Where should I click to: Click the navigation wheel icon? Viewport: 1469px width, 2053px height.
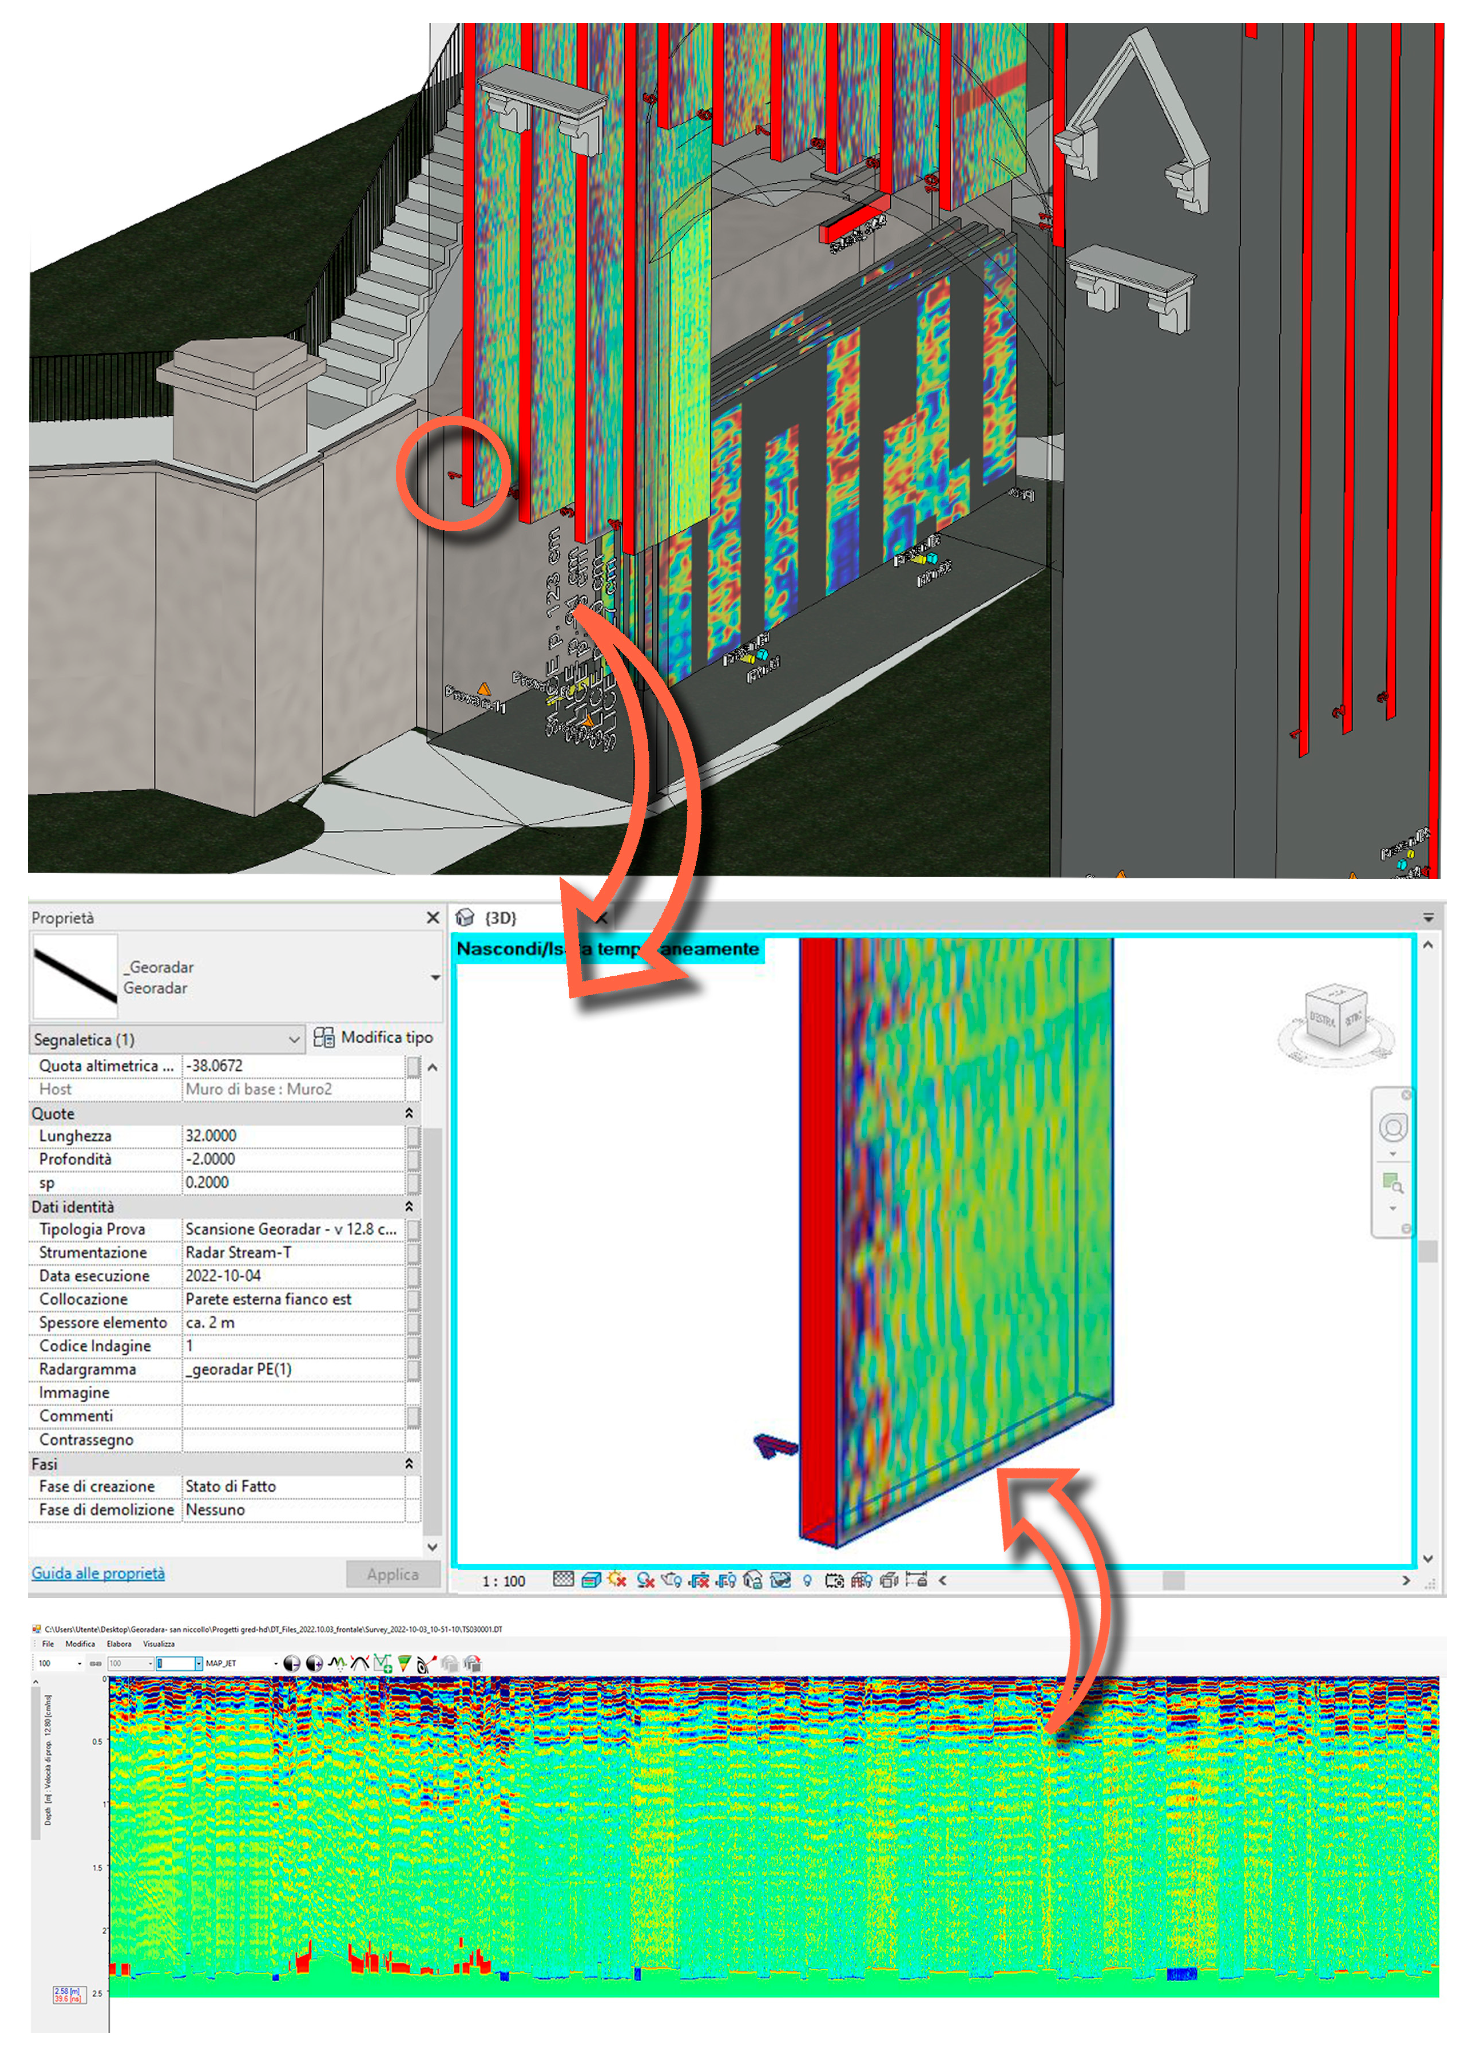[x=1392, y=1128]
